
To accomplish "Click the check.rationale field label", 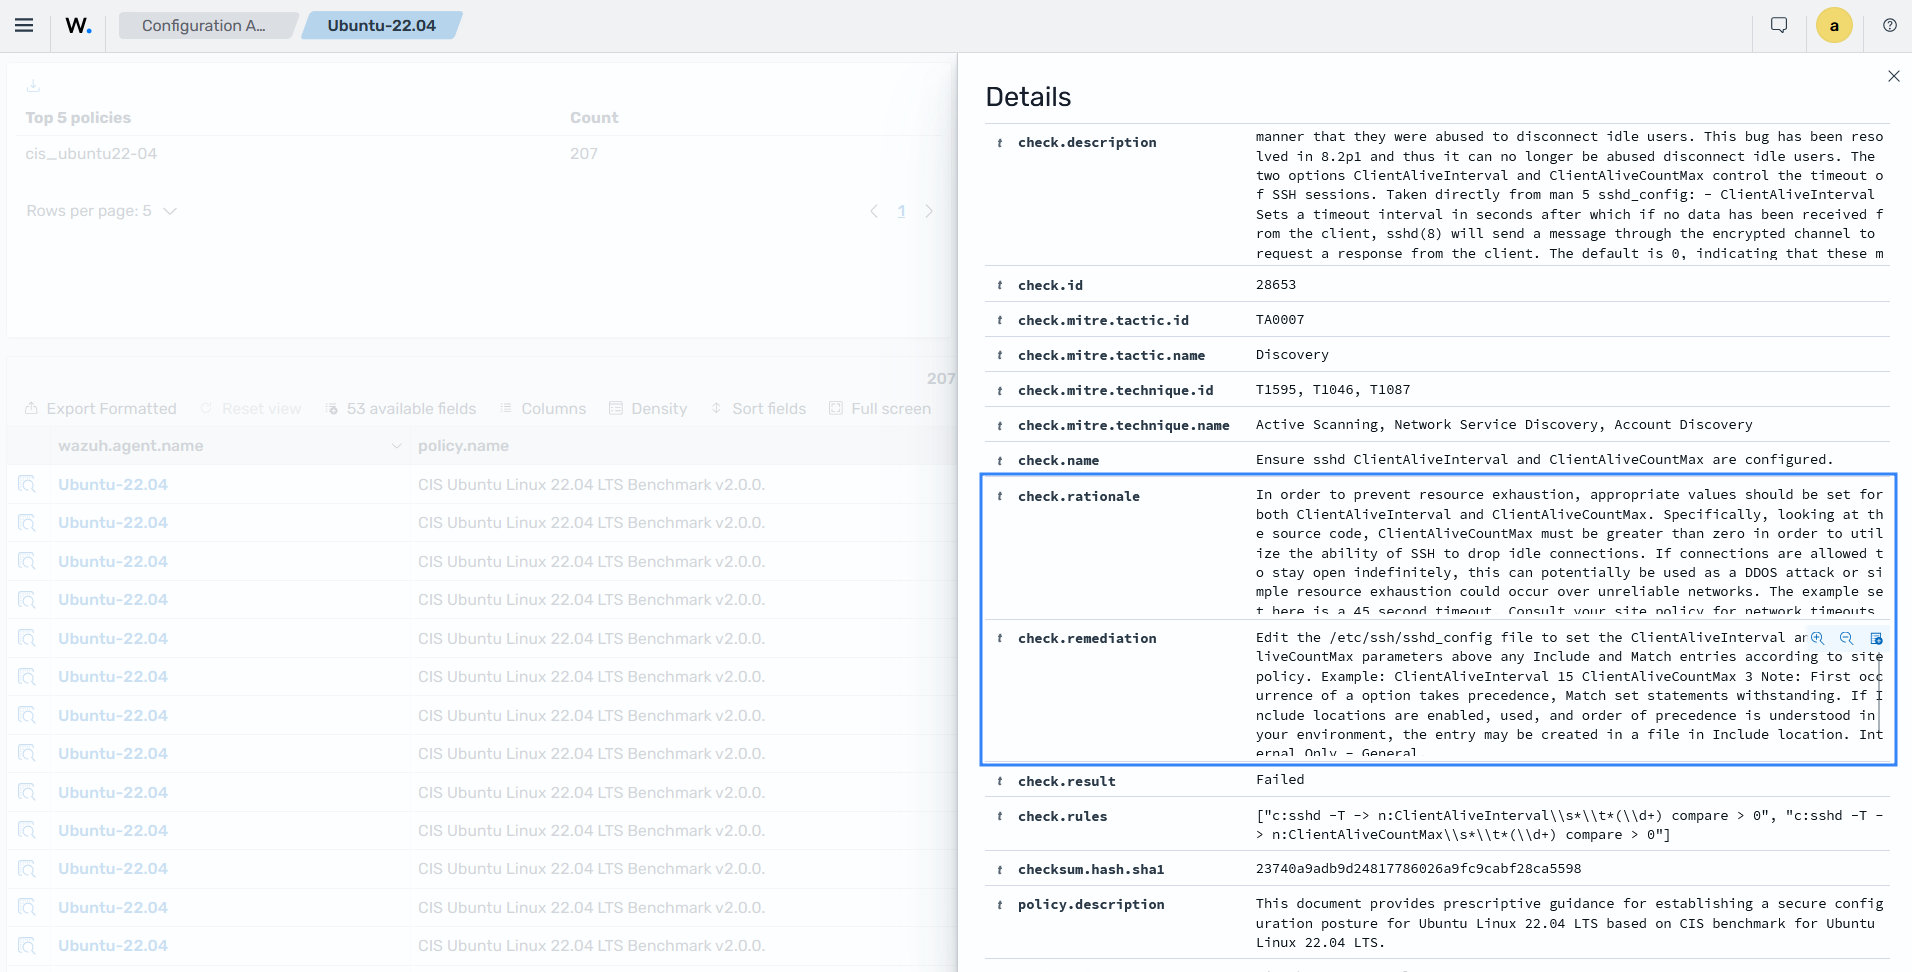I will [x=1079, y=497].
